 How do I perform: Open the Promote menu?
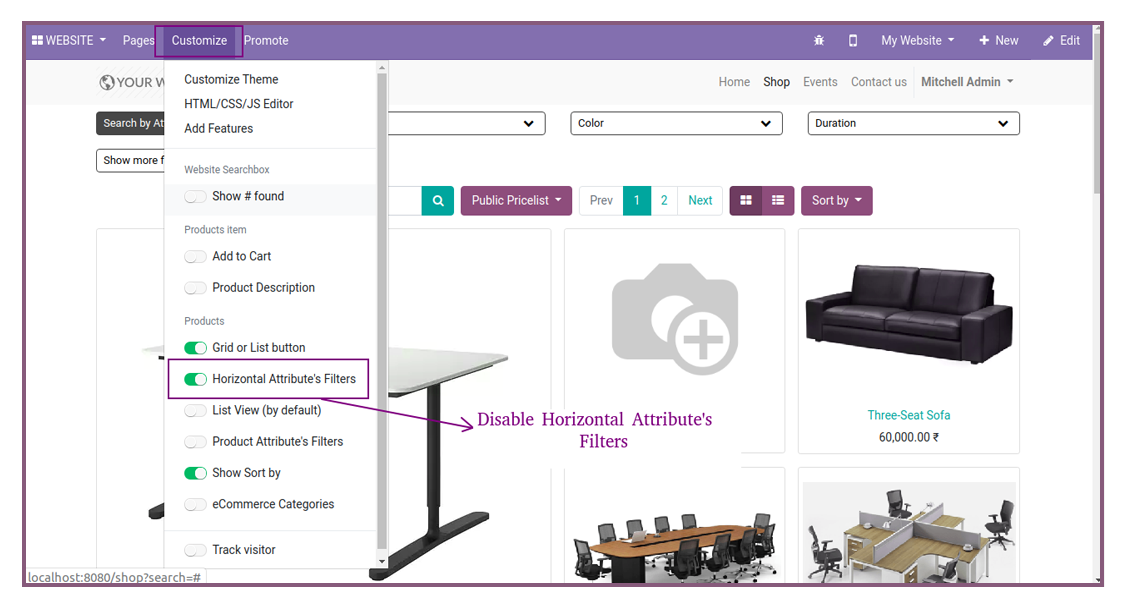click(x=266, y=40)
